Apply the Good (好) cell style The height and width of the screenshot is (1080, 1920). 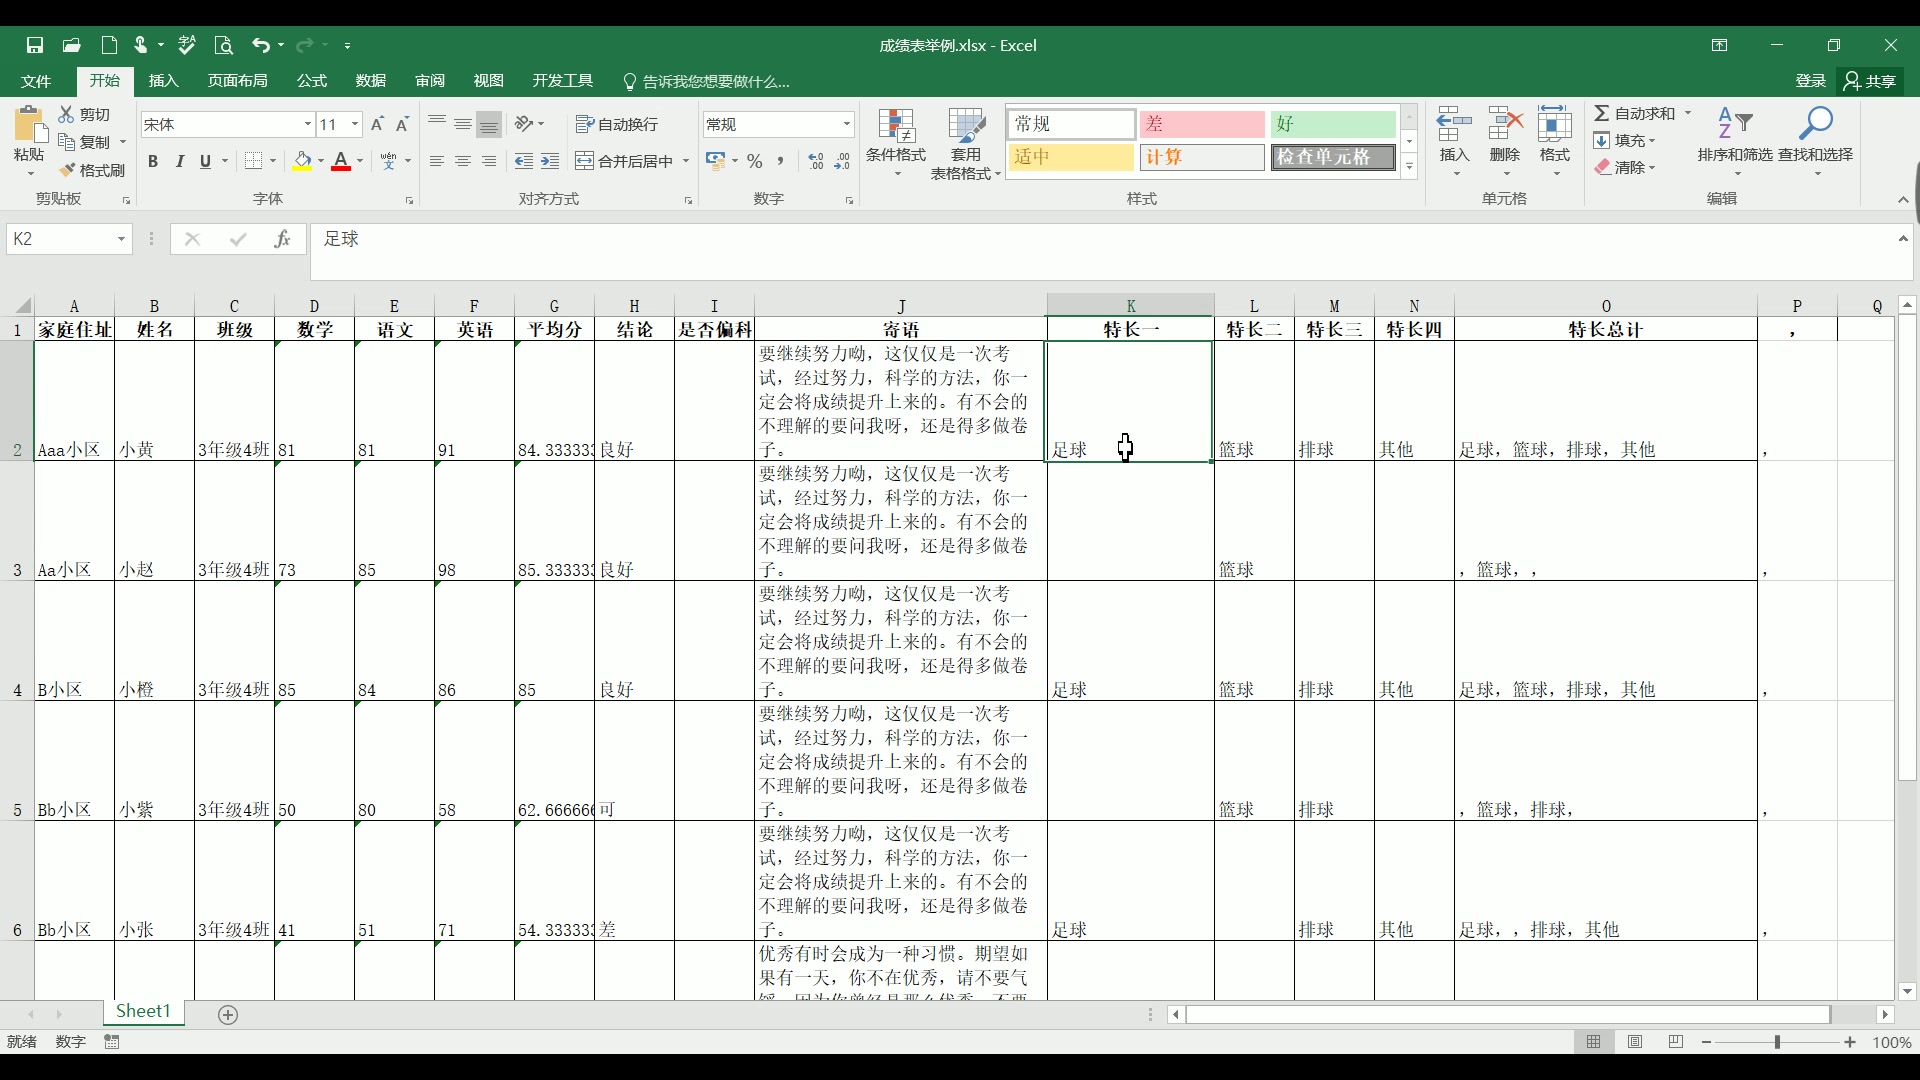tap(1333, 124)
